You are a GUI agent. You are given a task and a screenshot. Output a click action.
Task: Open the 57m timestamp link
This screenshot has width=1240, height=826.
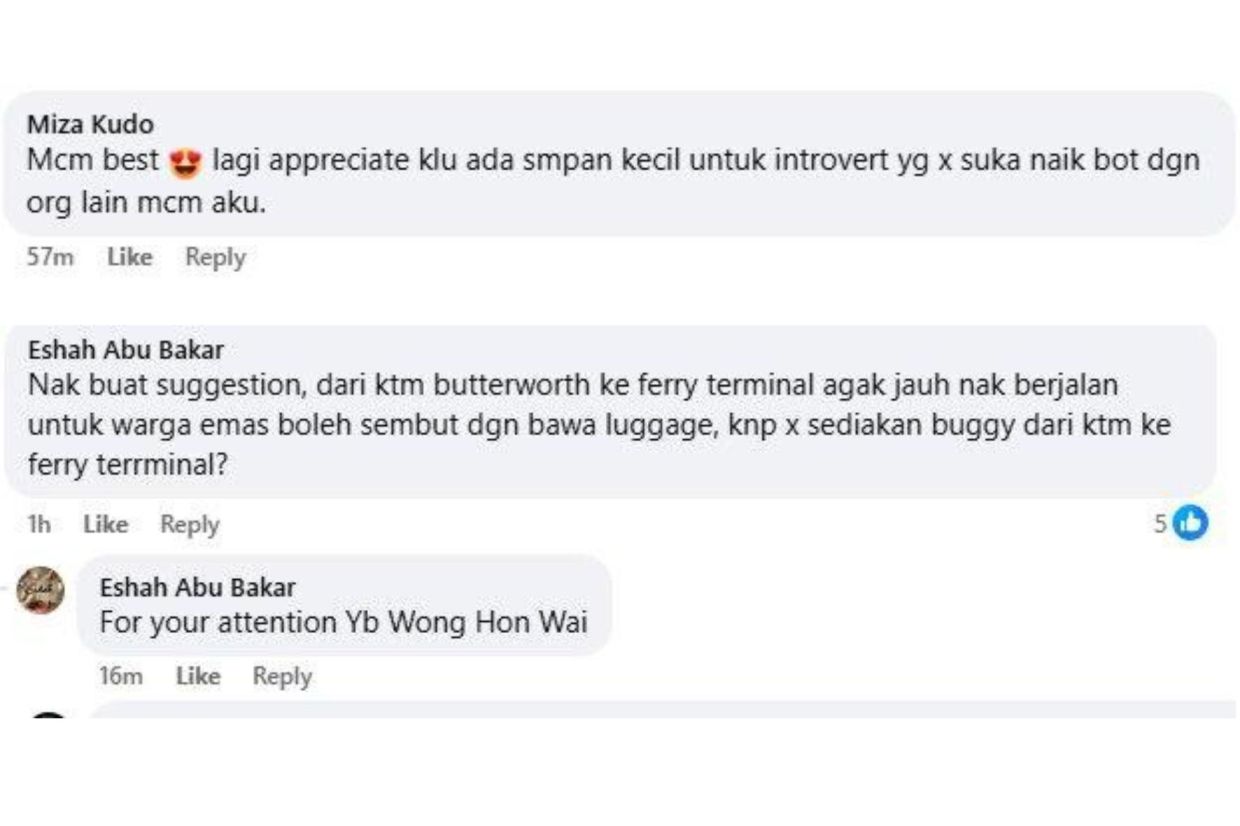[50, 257]
